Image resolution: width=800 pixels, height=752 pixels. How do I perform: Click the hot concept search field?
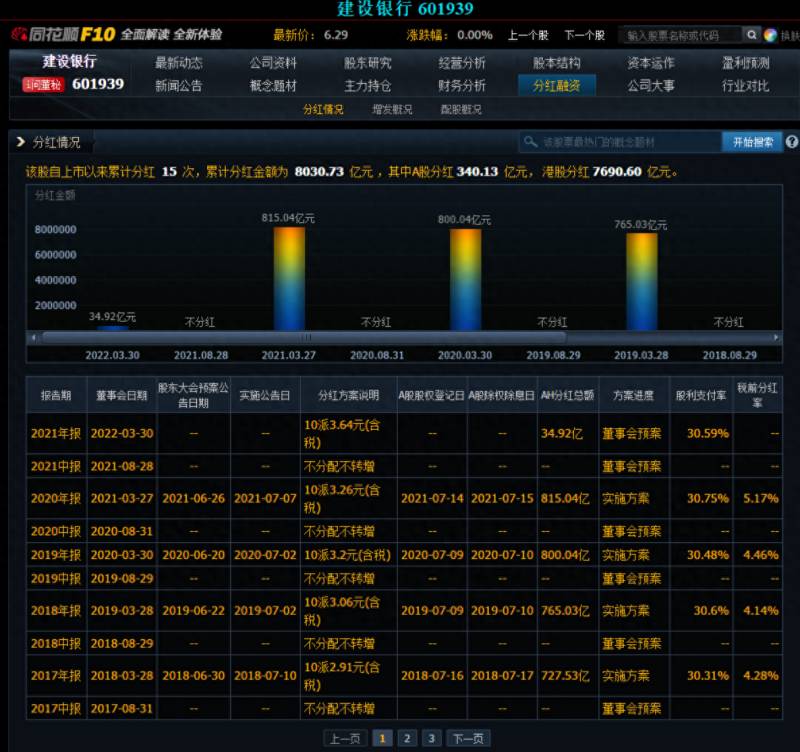620,142
